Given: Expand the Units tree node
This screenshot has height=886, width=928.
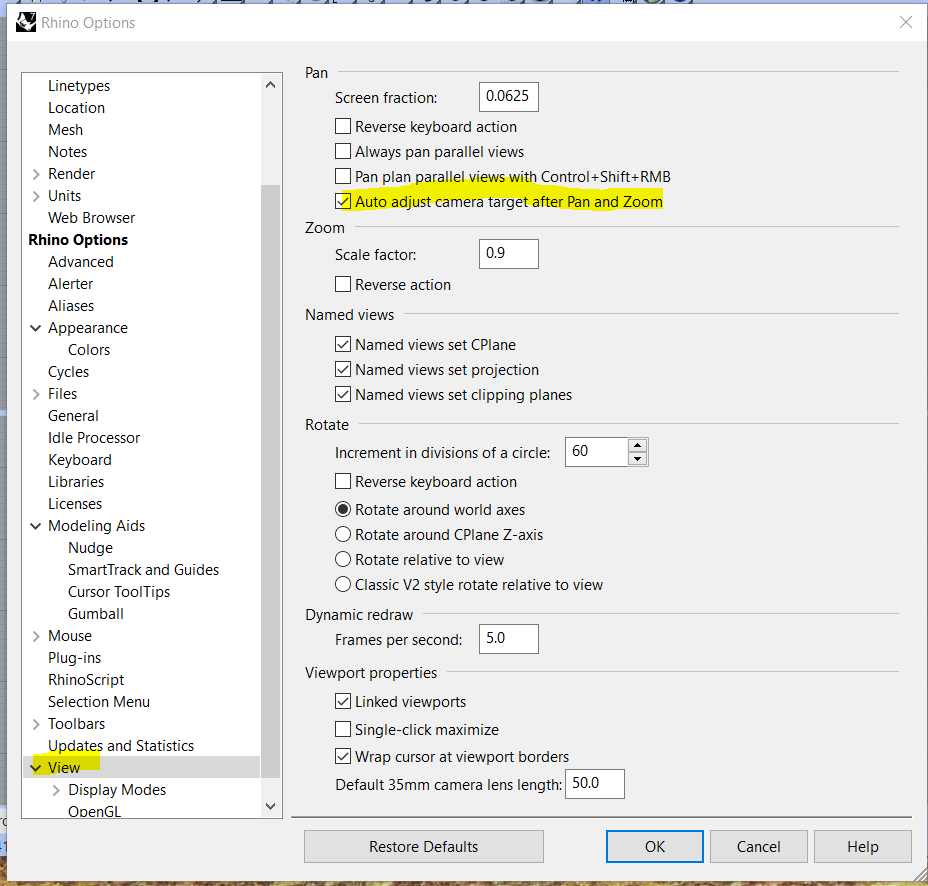Looking at the screenshot, I should [x=36, y=196].
